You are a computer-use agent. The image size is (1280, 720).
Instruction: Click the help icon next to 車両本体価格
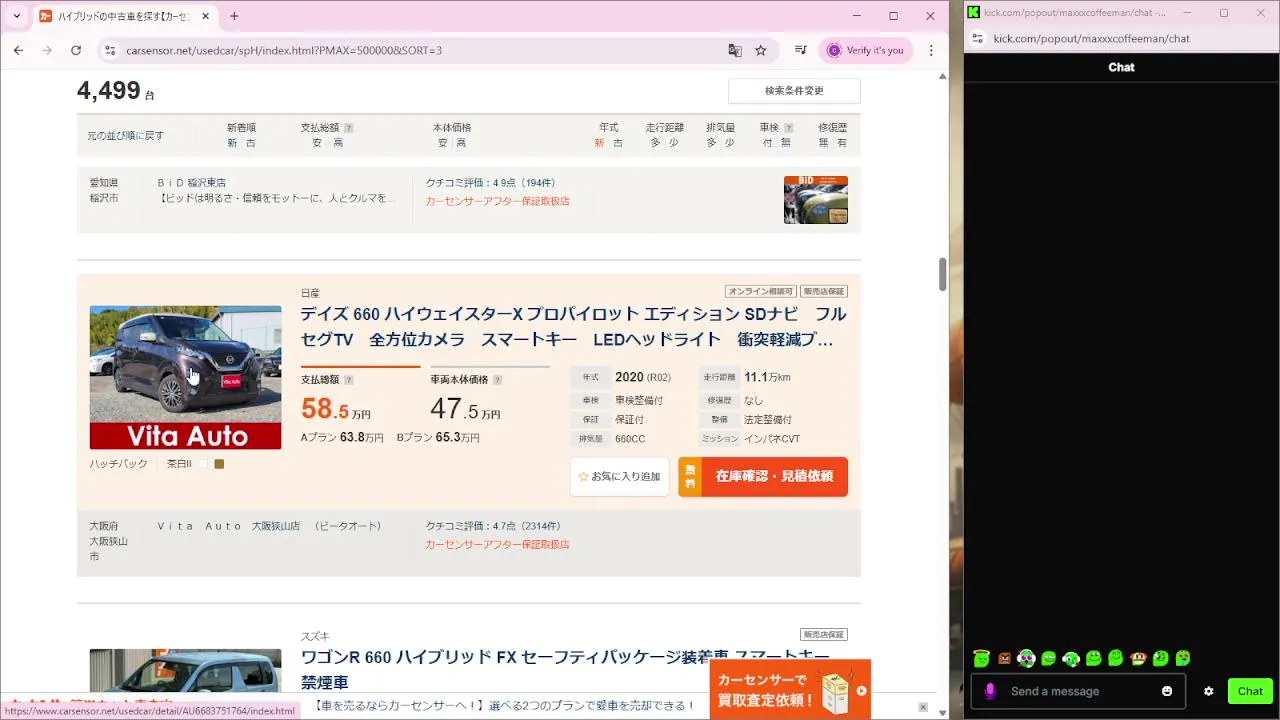[497, 380]
